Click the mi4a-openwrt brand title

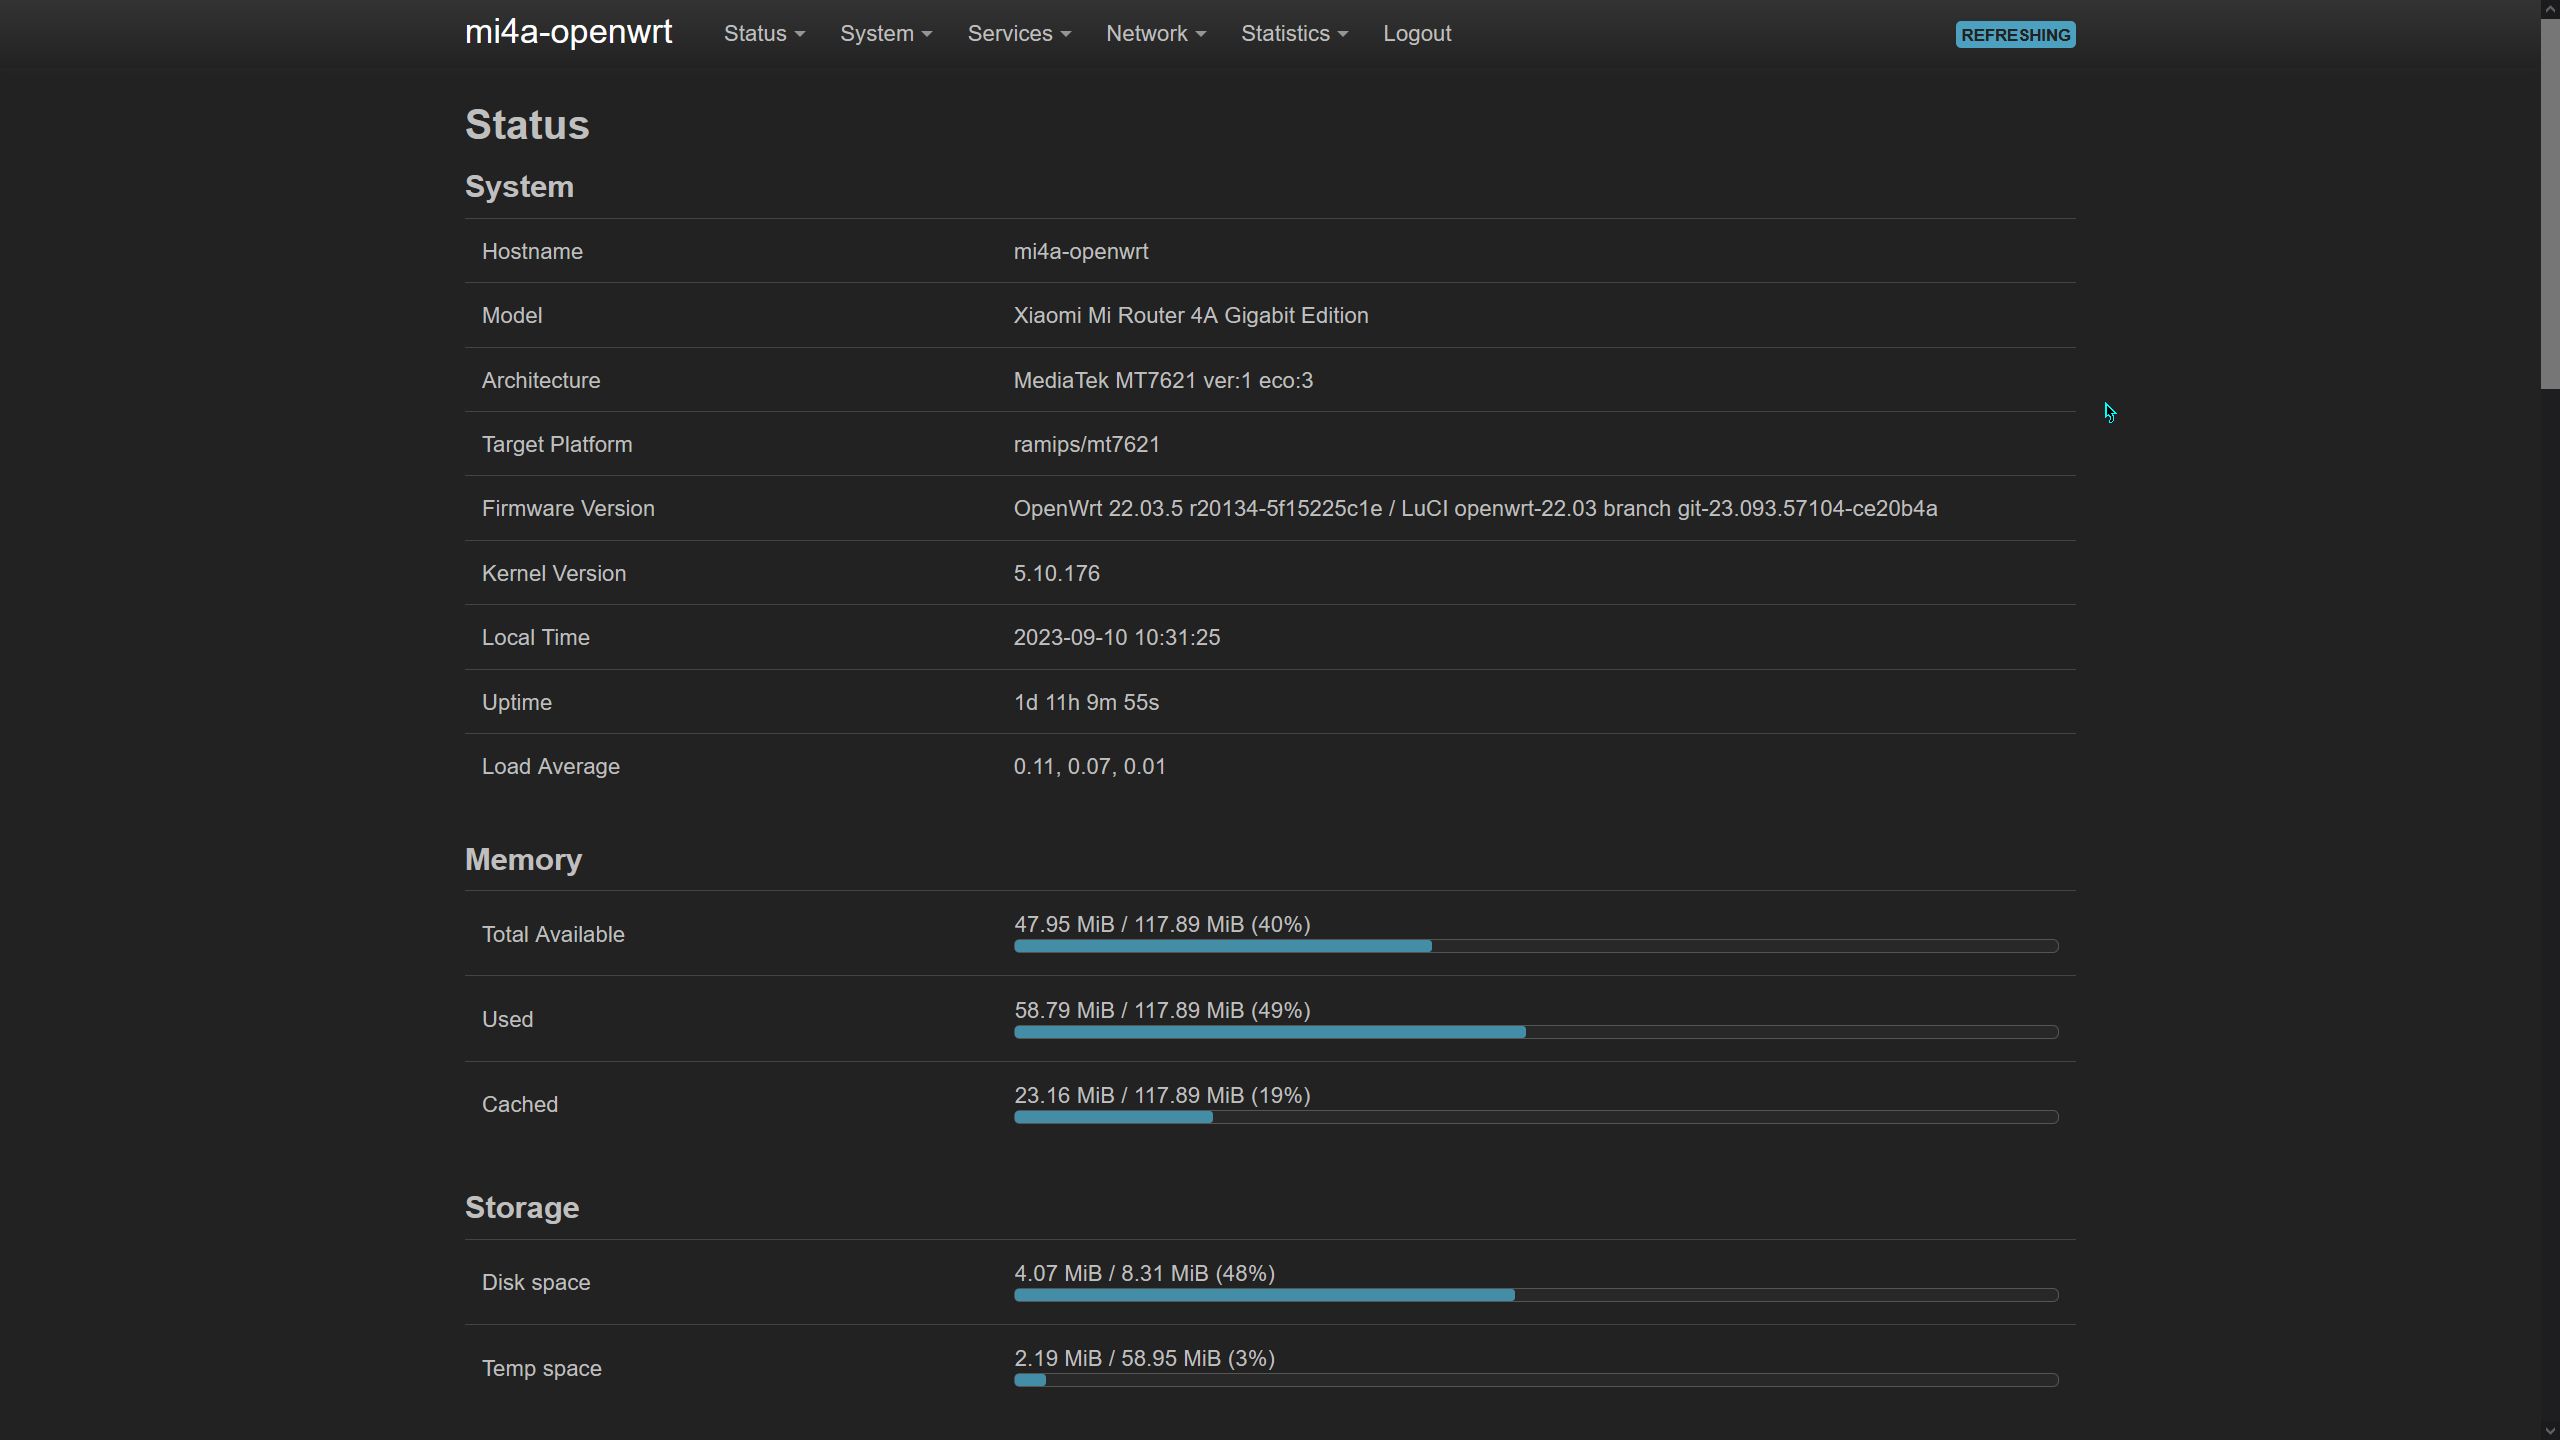[x=568, y=32]
